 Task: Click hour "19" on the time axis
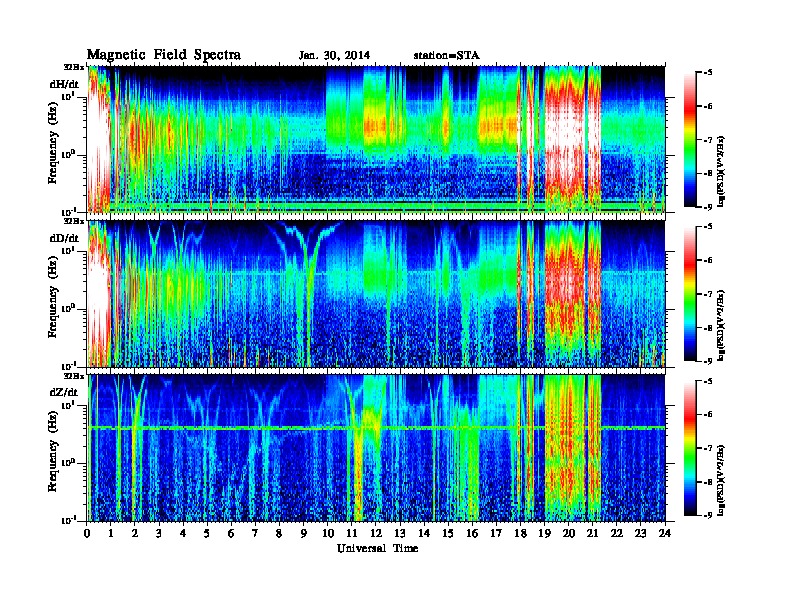544,533
